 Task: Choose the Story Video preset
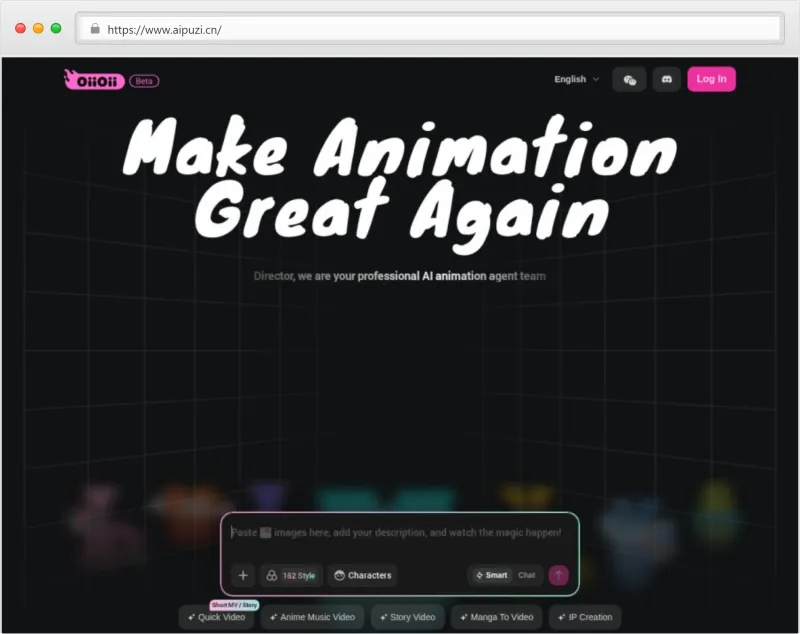pyautogui.click(x=408, y=617)
